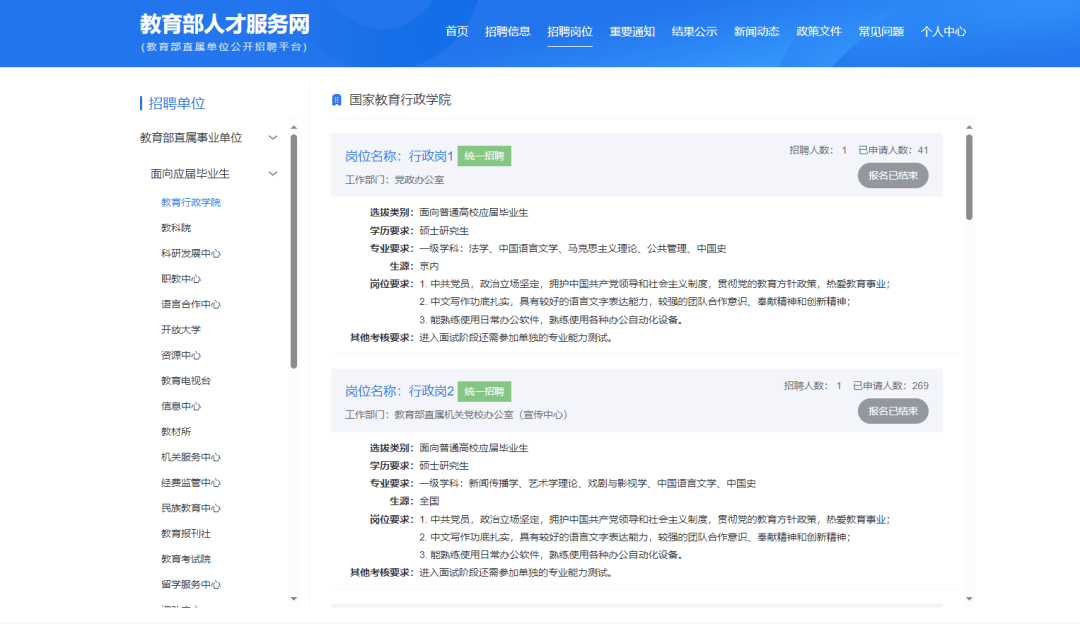Screen dimensions: 1080x624
Task: Select 教科院 in the sidebar
Action: [x=176, y=228]
